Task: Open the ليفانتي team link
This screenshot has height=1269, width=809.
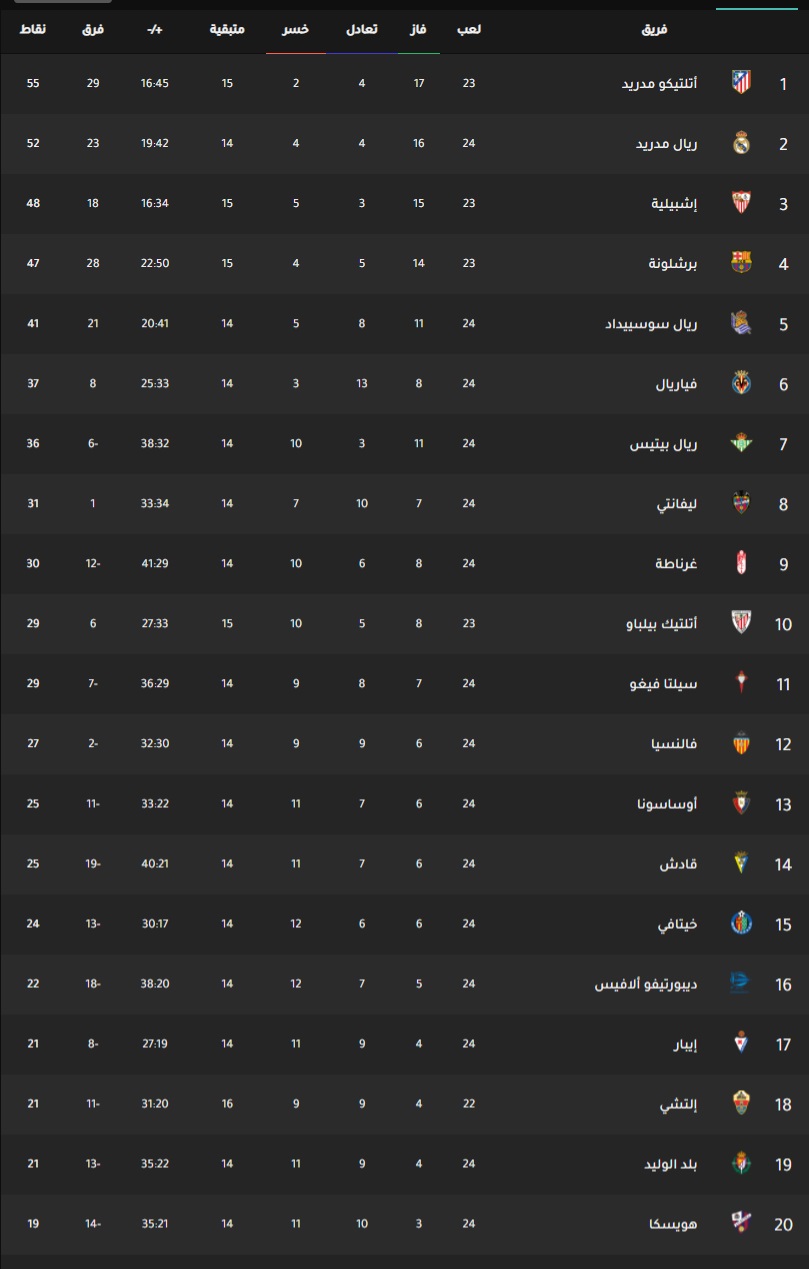Action: [677, 503]
